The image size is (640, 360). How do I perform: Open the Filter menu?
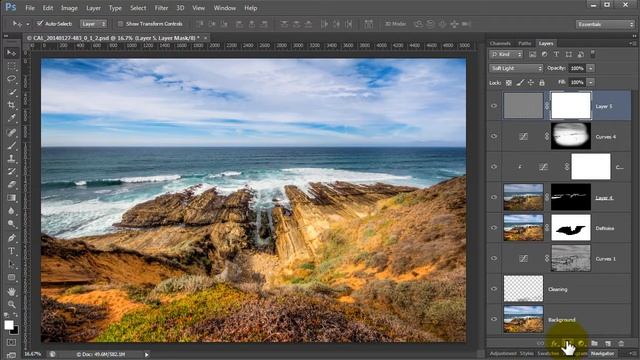[161, 8]
